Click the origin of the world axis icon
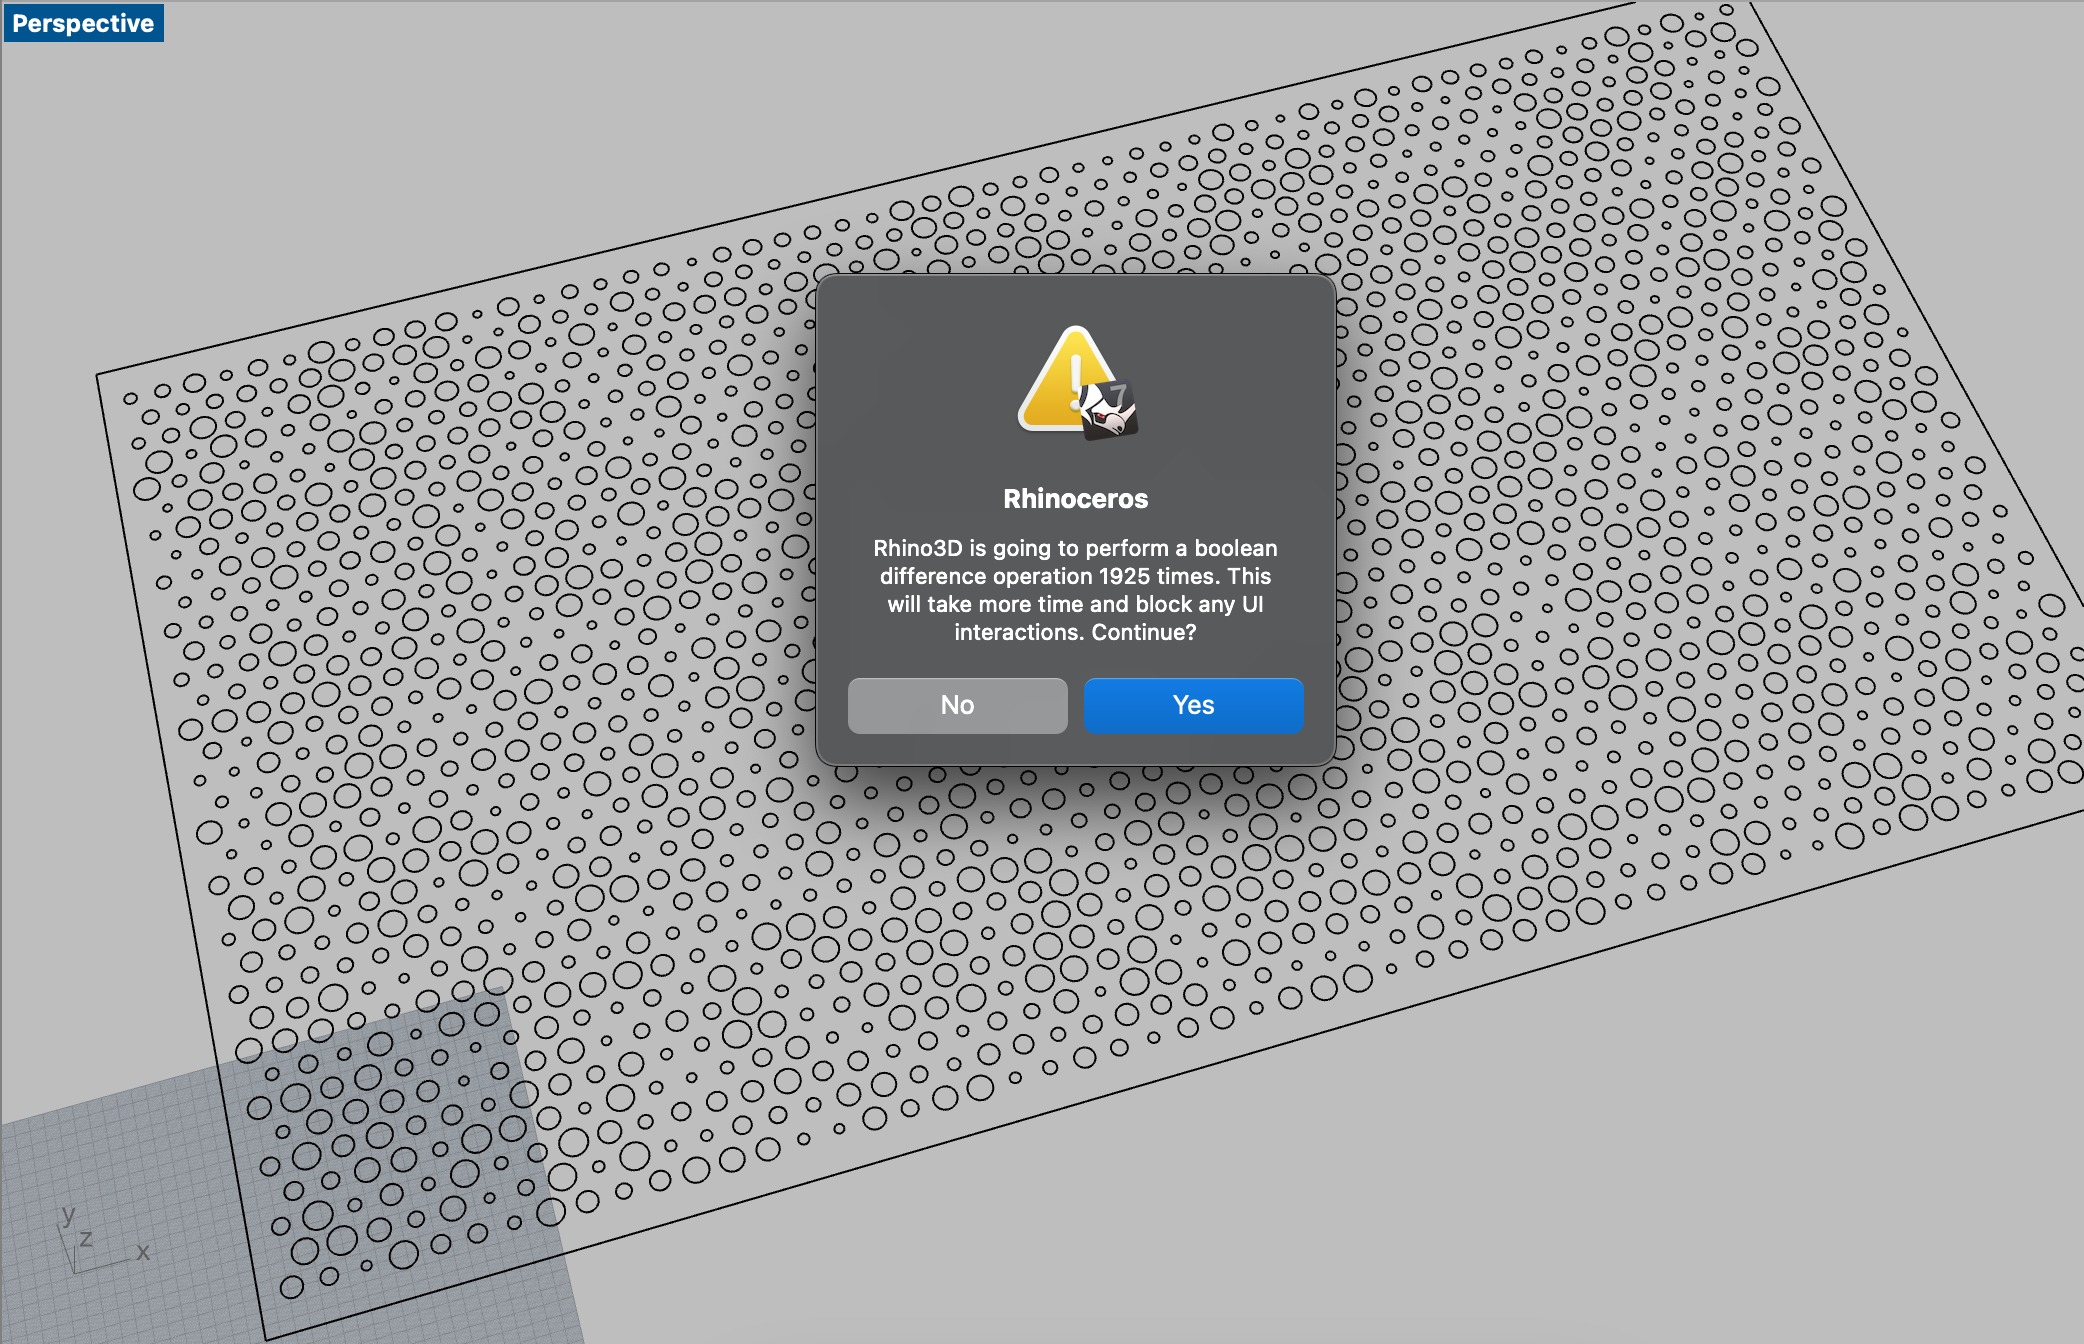The height and width of the screenshot is (1344, 2084). pyautogui.click(x=76, y=1271)
